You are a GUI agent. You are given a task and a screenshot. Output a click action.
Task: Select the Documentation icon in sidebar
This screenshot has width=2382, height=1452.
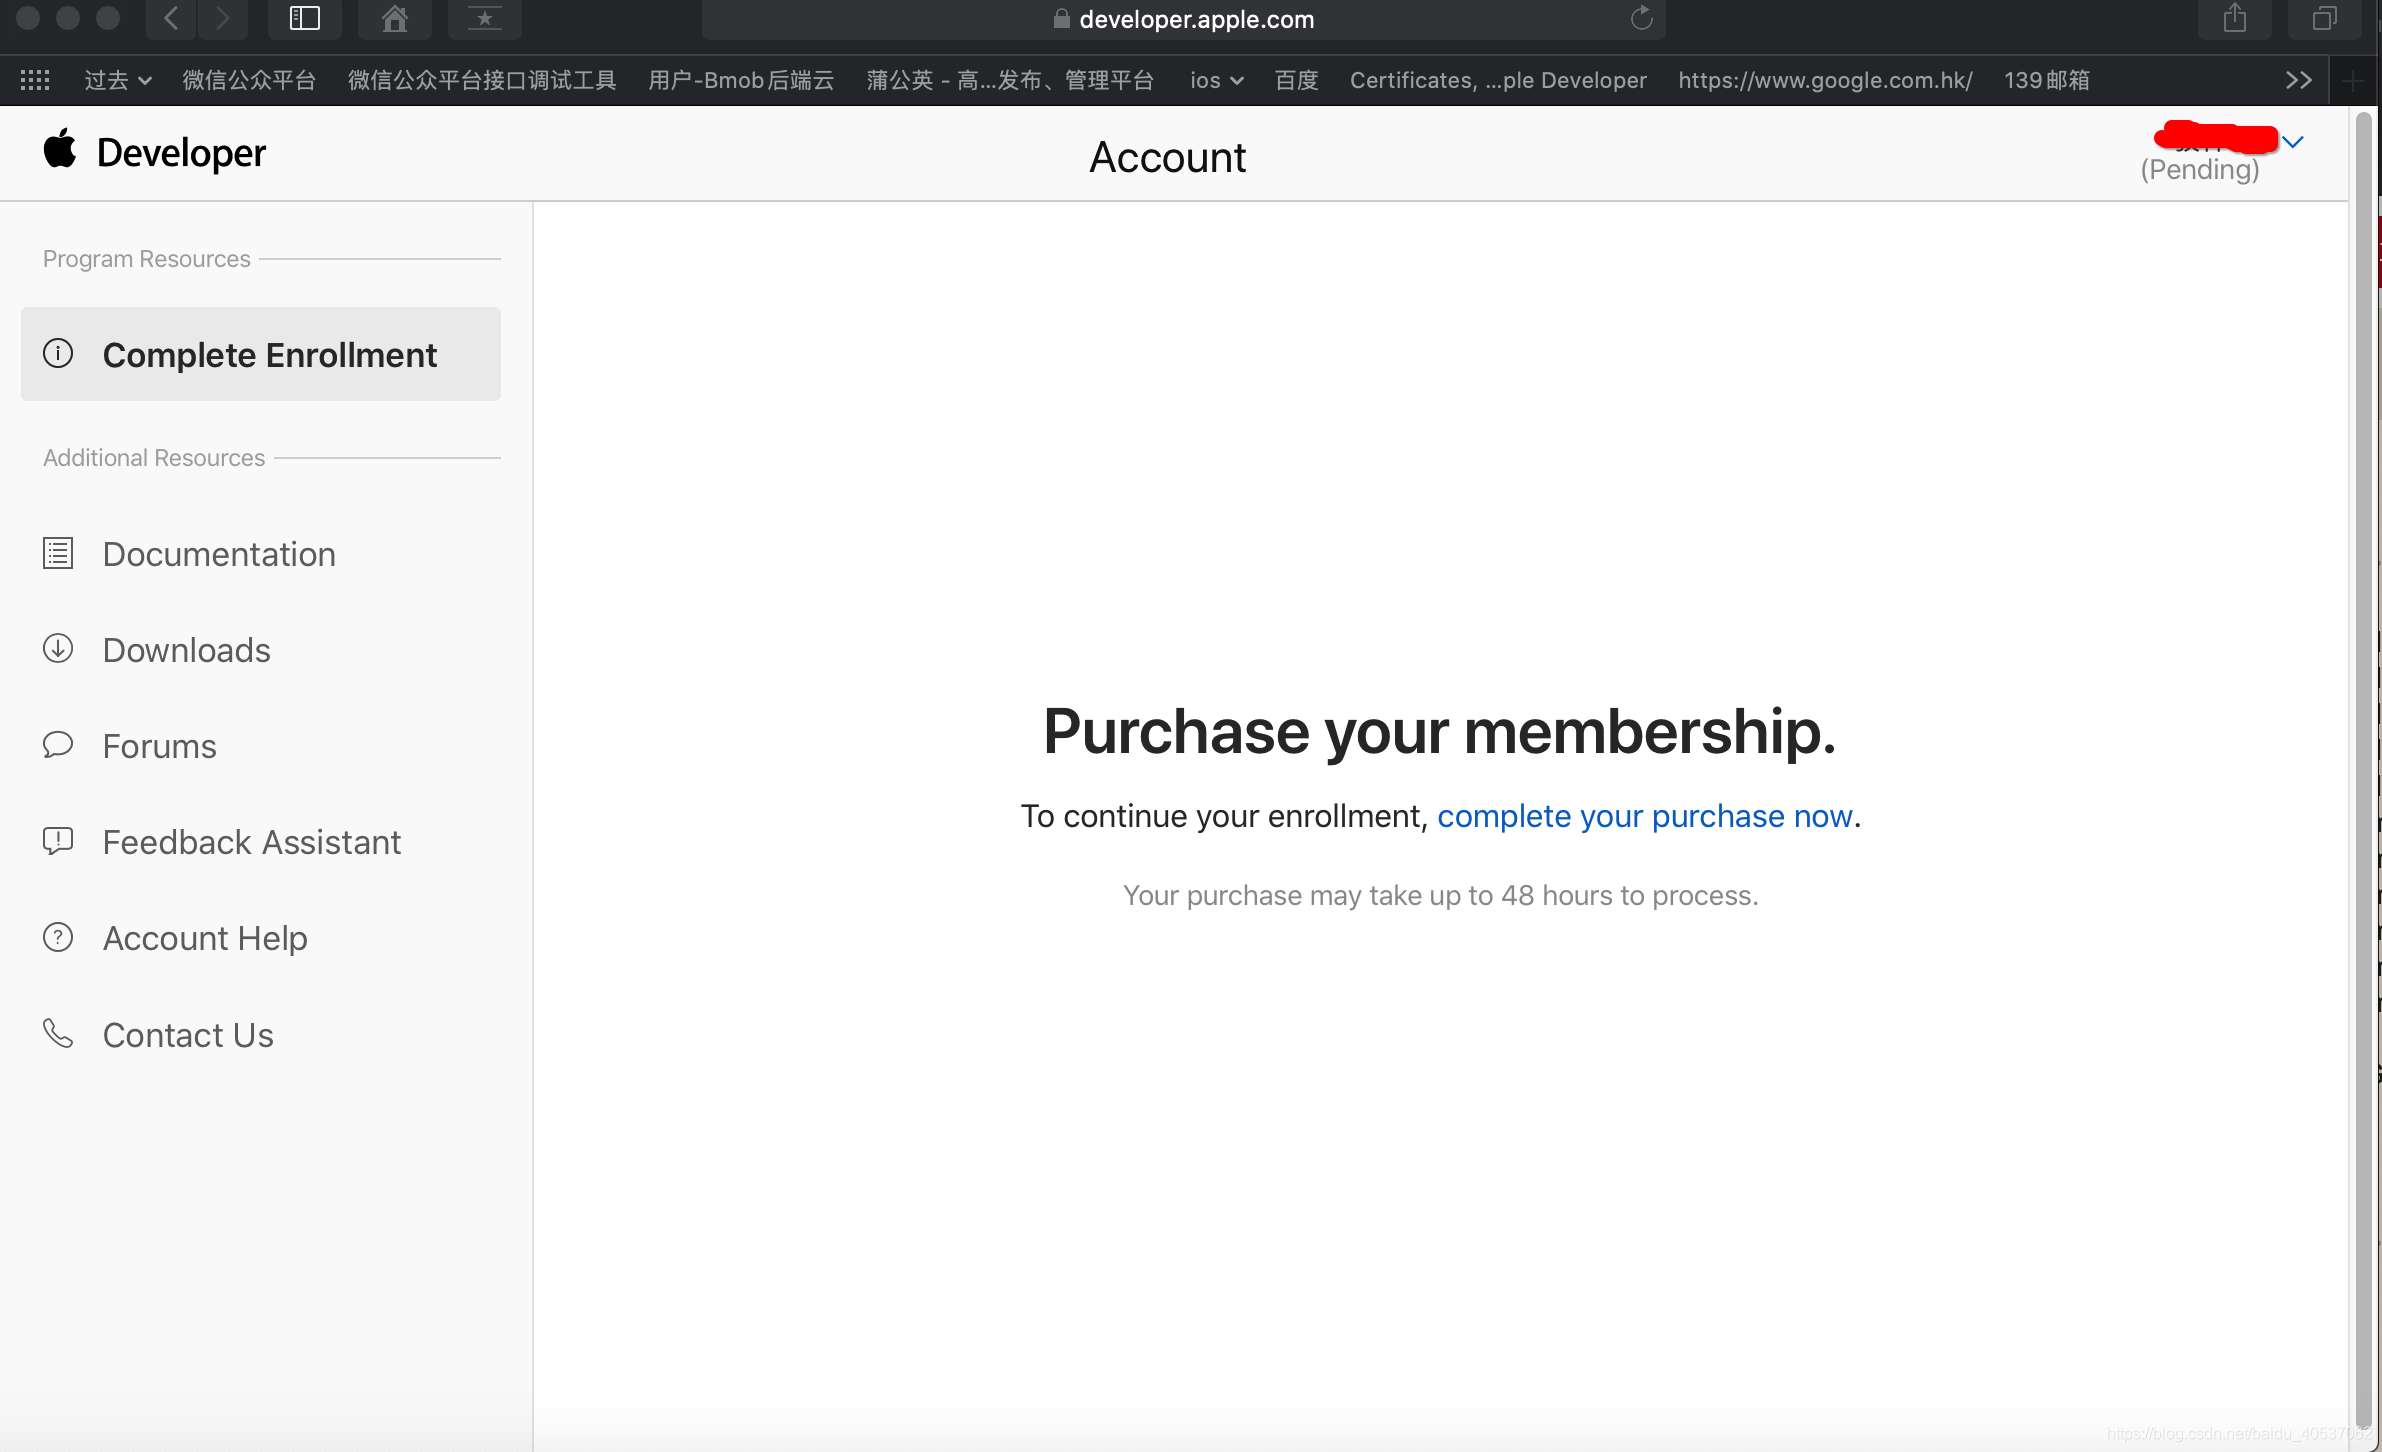(x=56, y=552)
